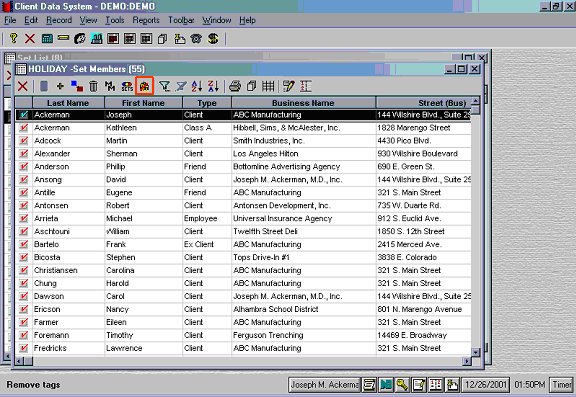
Task: Click the Type column header
Action: pos(207,103)
